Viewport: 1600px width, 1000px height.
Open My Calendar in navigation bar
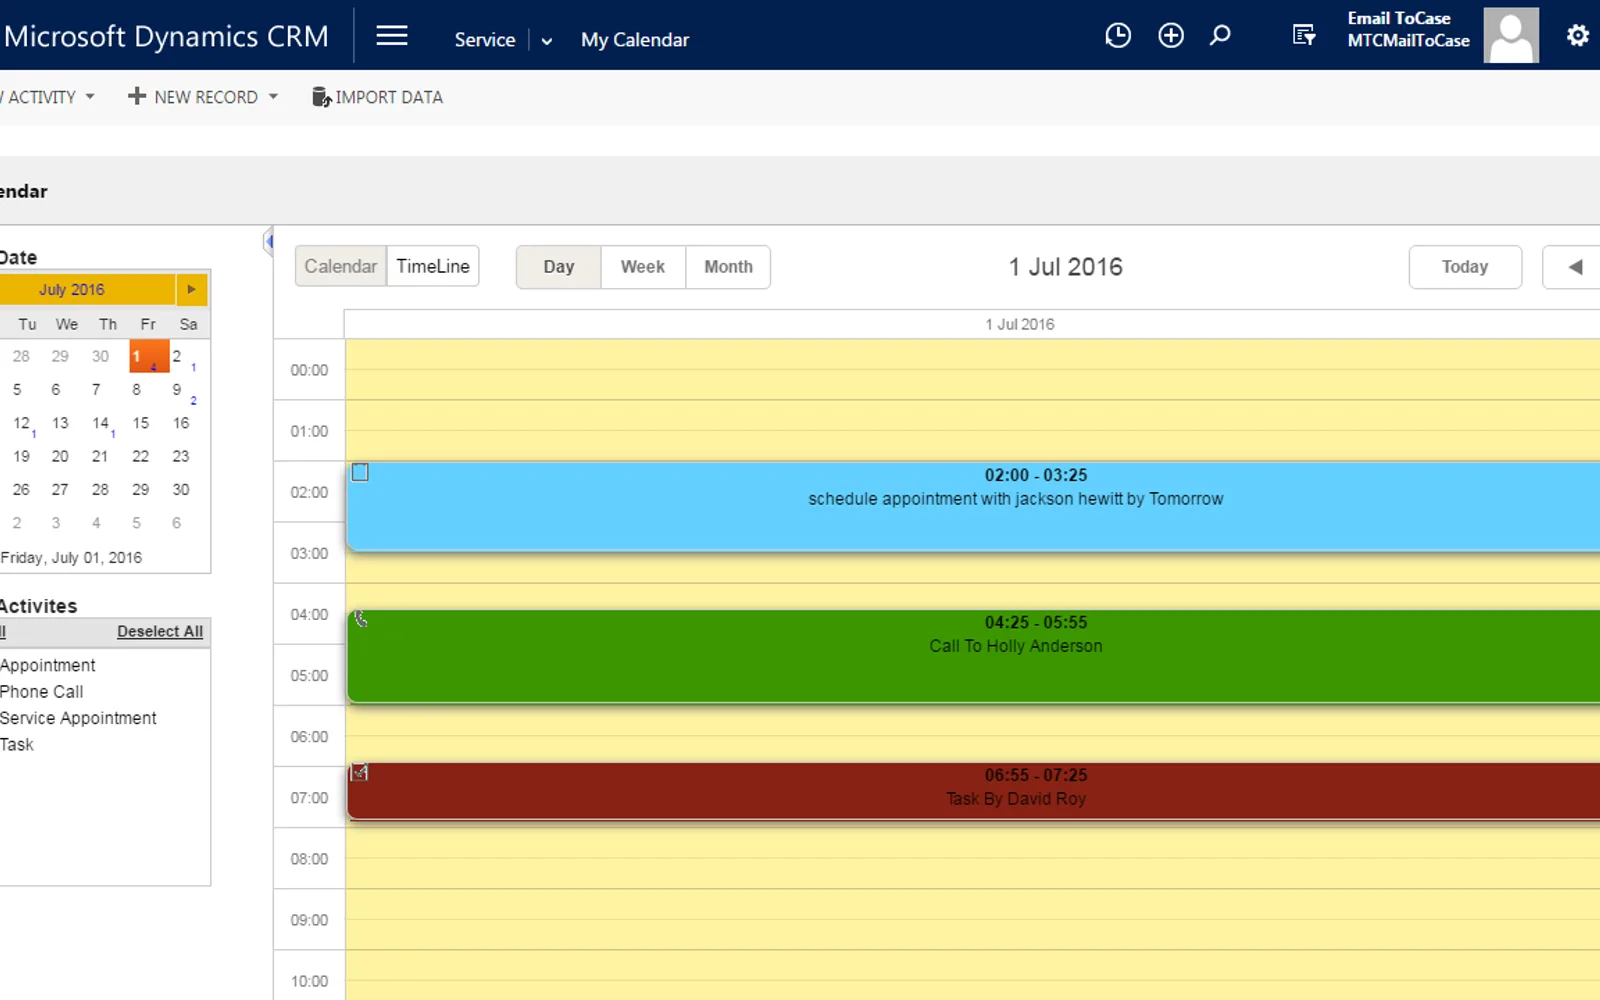coord(635,40)
